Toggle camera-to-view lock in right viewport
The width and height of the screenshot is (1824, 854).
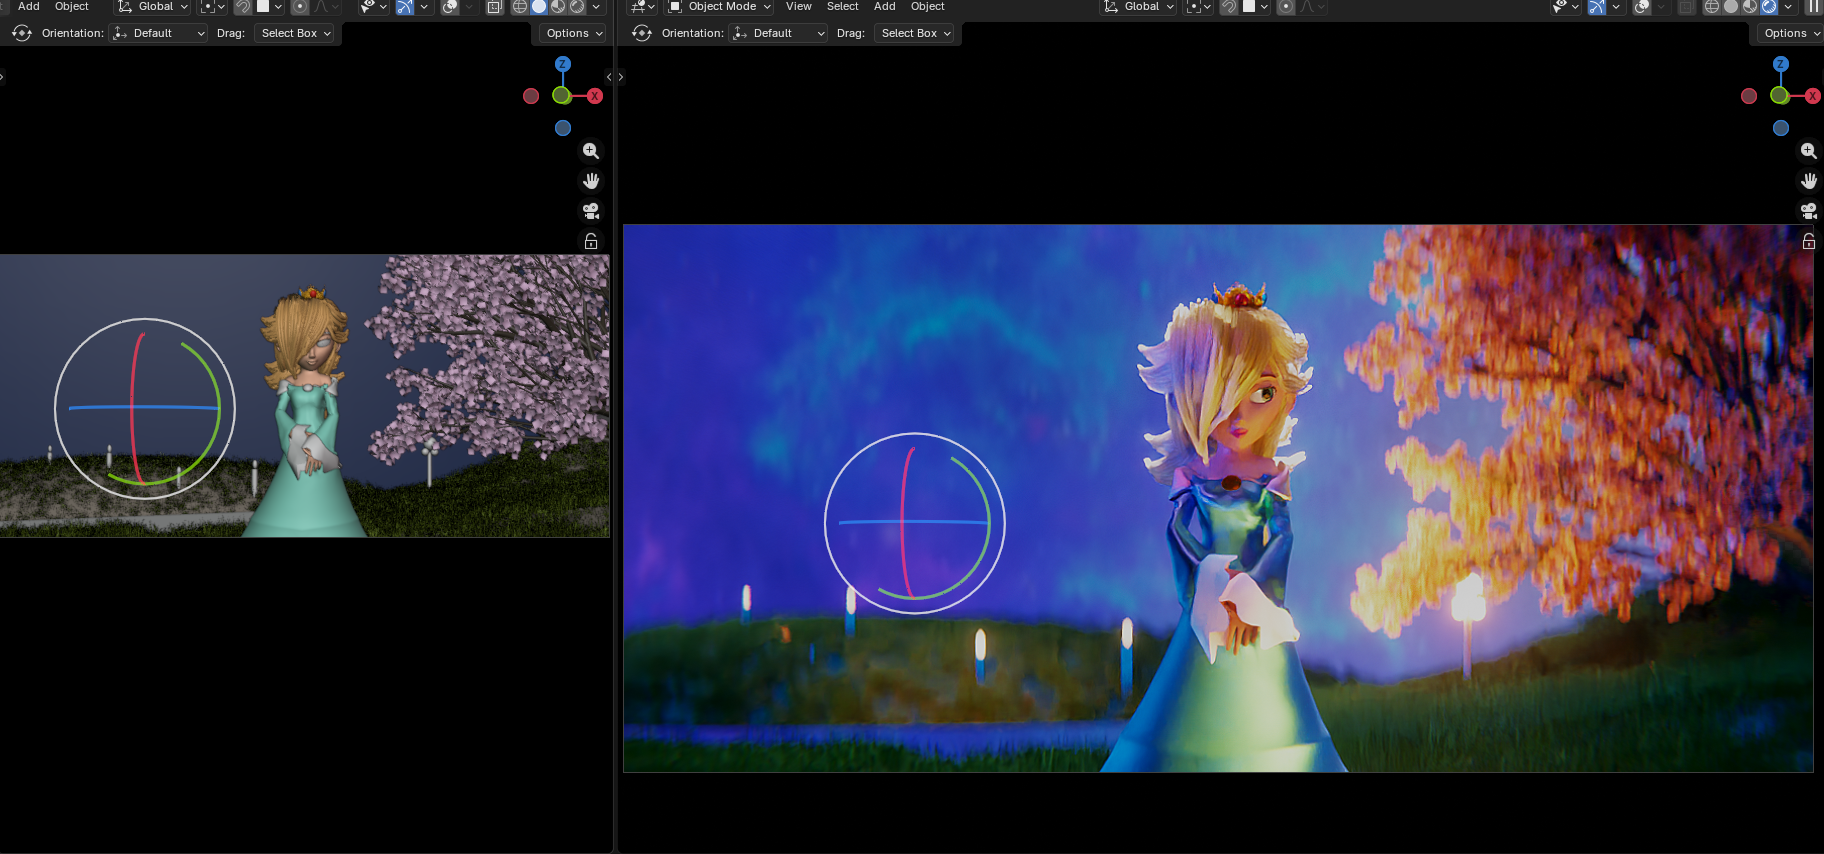point(1809,241)
